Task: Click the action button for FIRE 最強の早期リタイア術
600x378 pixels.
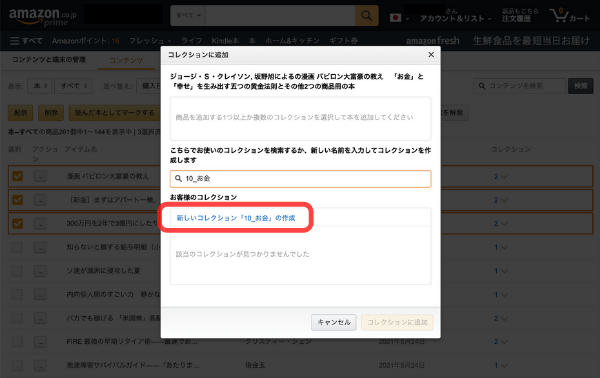Action: coord(40,342)
